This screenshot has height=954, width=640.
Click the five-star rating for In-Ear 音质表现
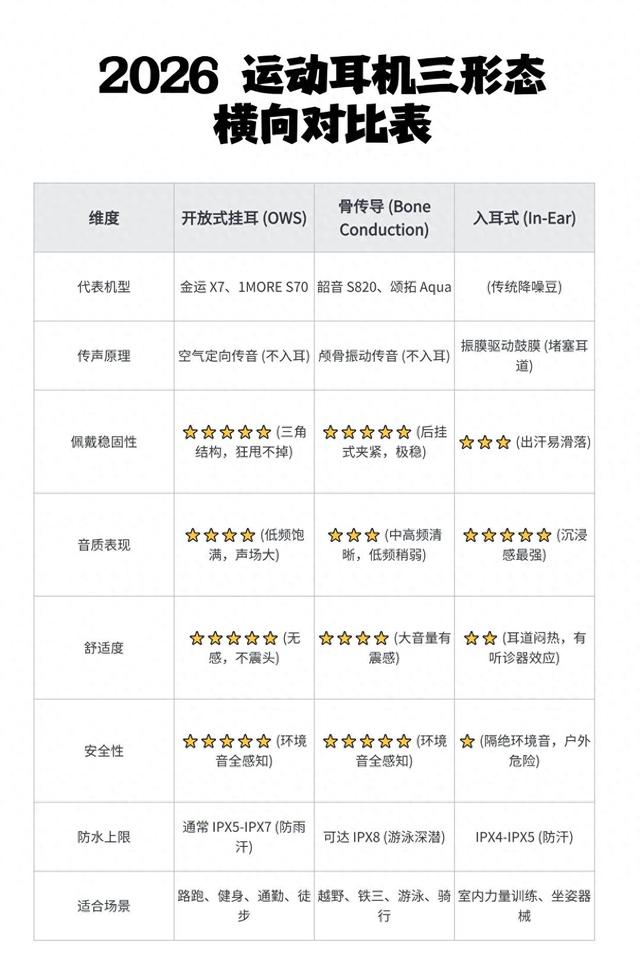(507, 535)
